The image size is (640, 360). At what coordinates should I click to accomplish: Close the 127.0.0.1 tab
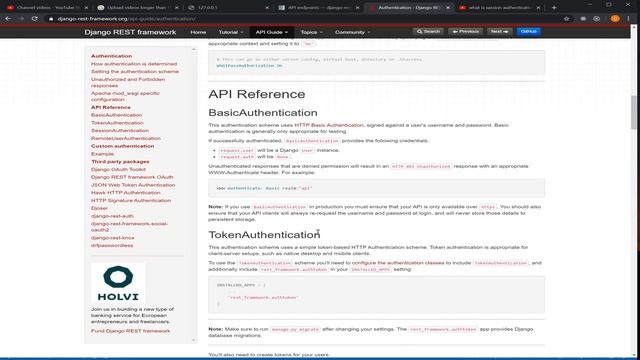pyautogui.click(x=267, y=7)
